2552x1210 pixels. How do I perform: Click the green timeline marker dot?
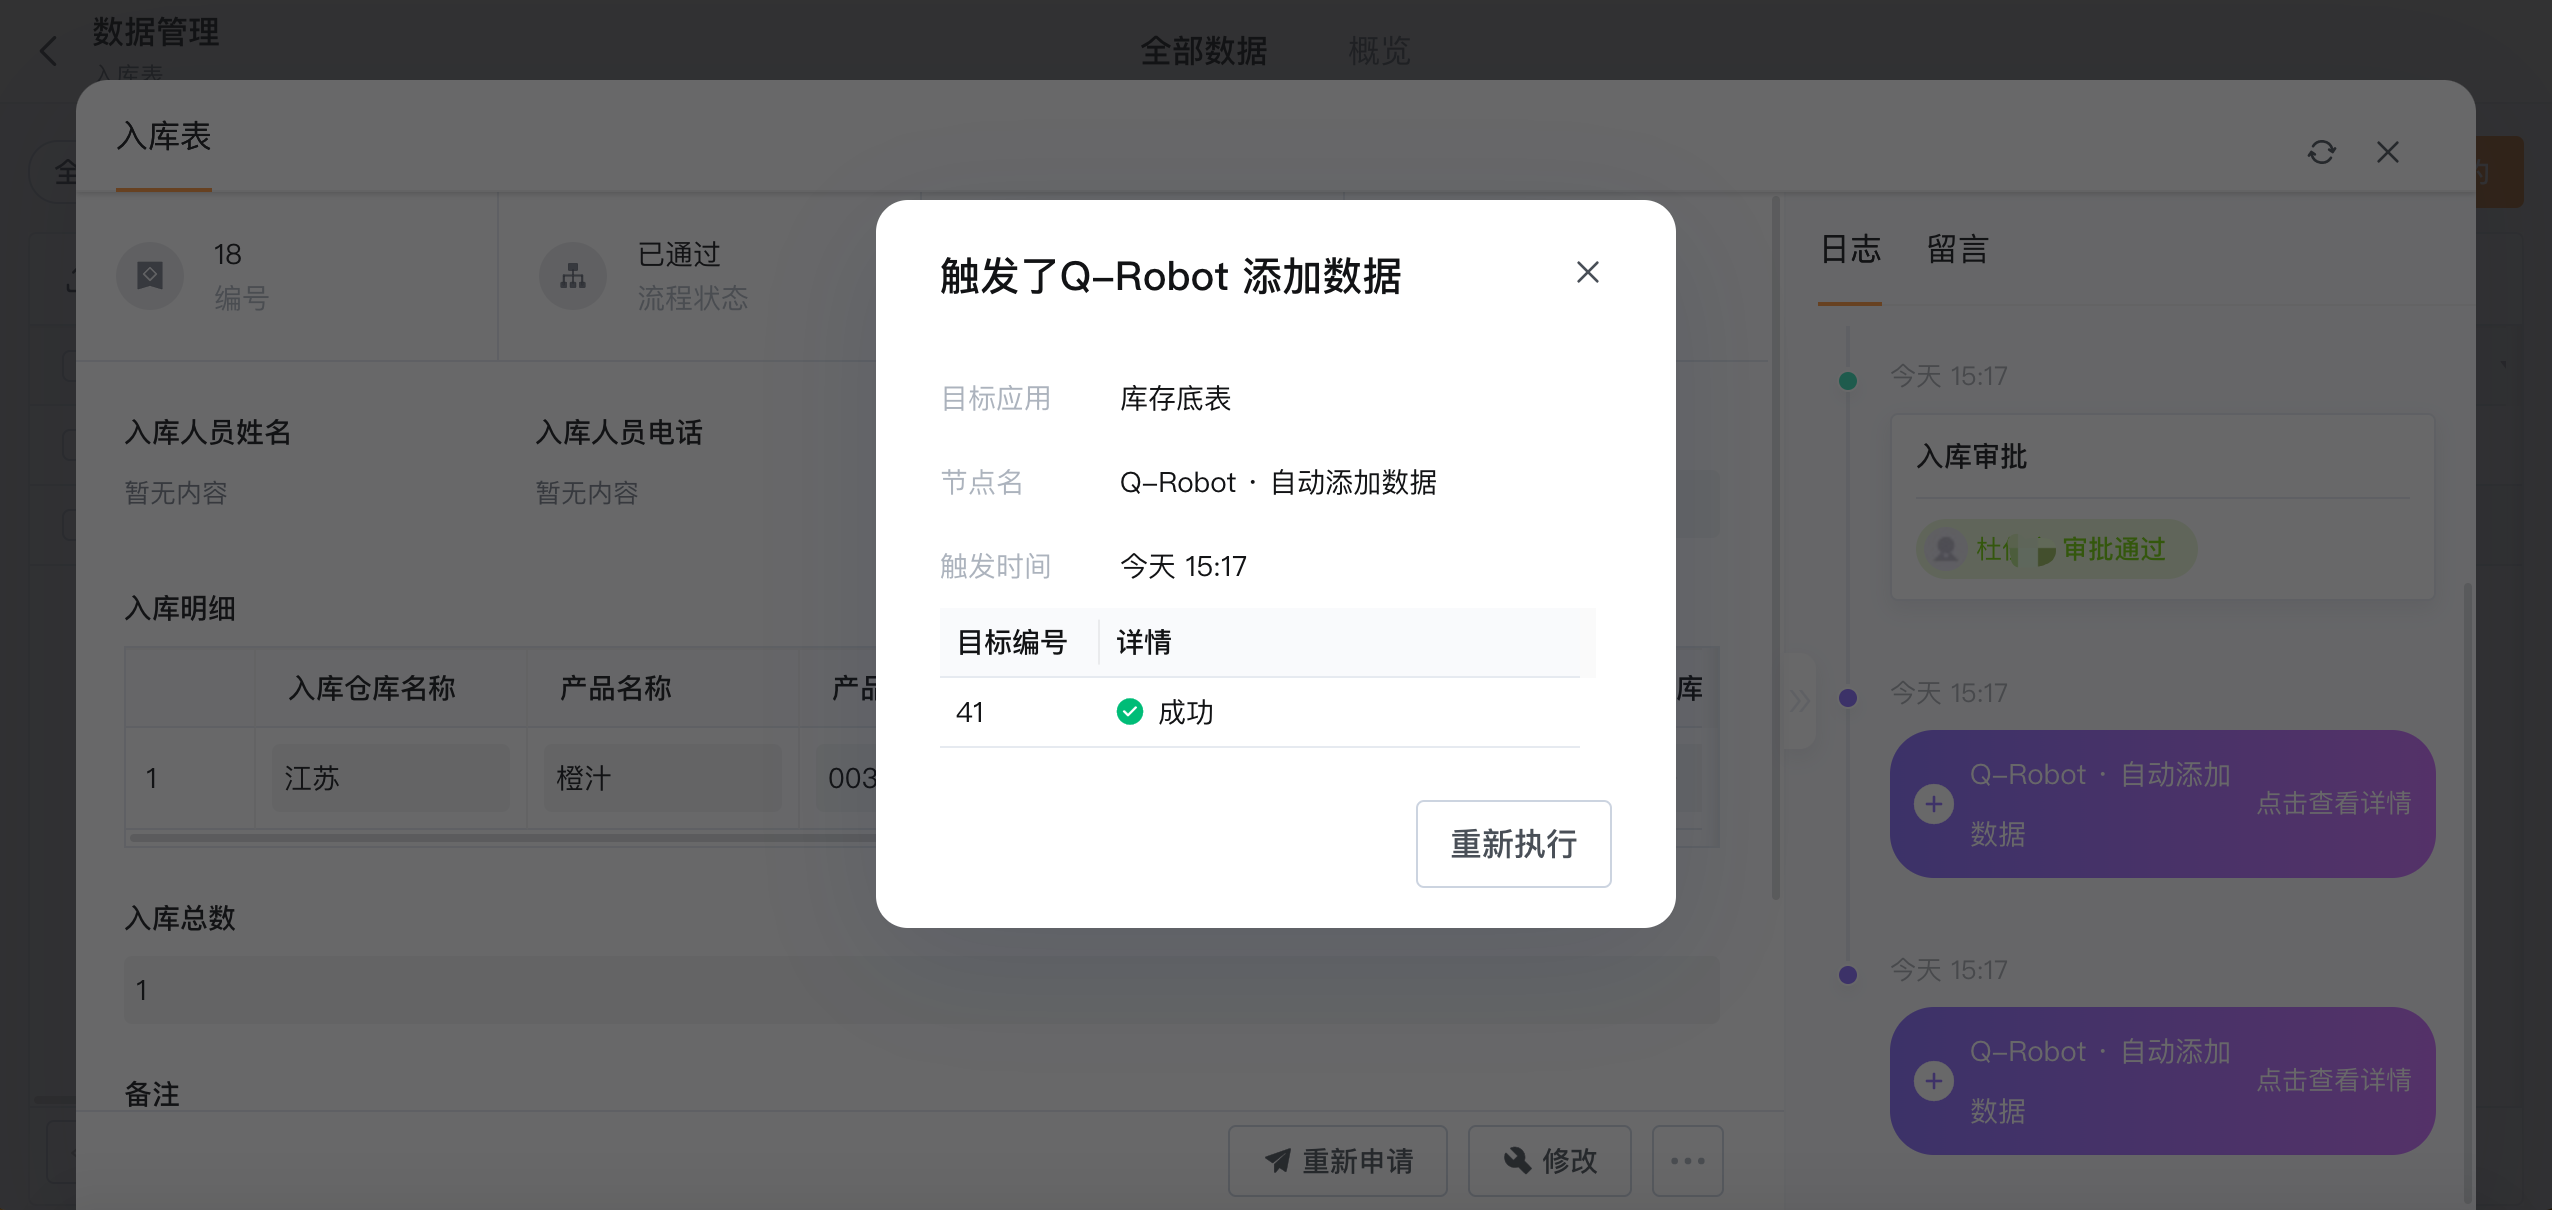pyautogui.click(x=1848, y=380)
